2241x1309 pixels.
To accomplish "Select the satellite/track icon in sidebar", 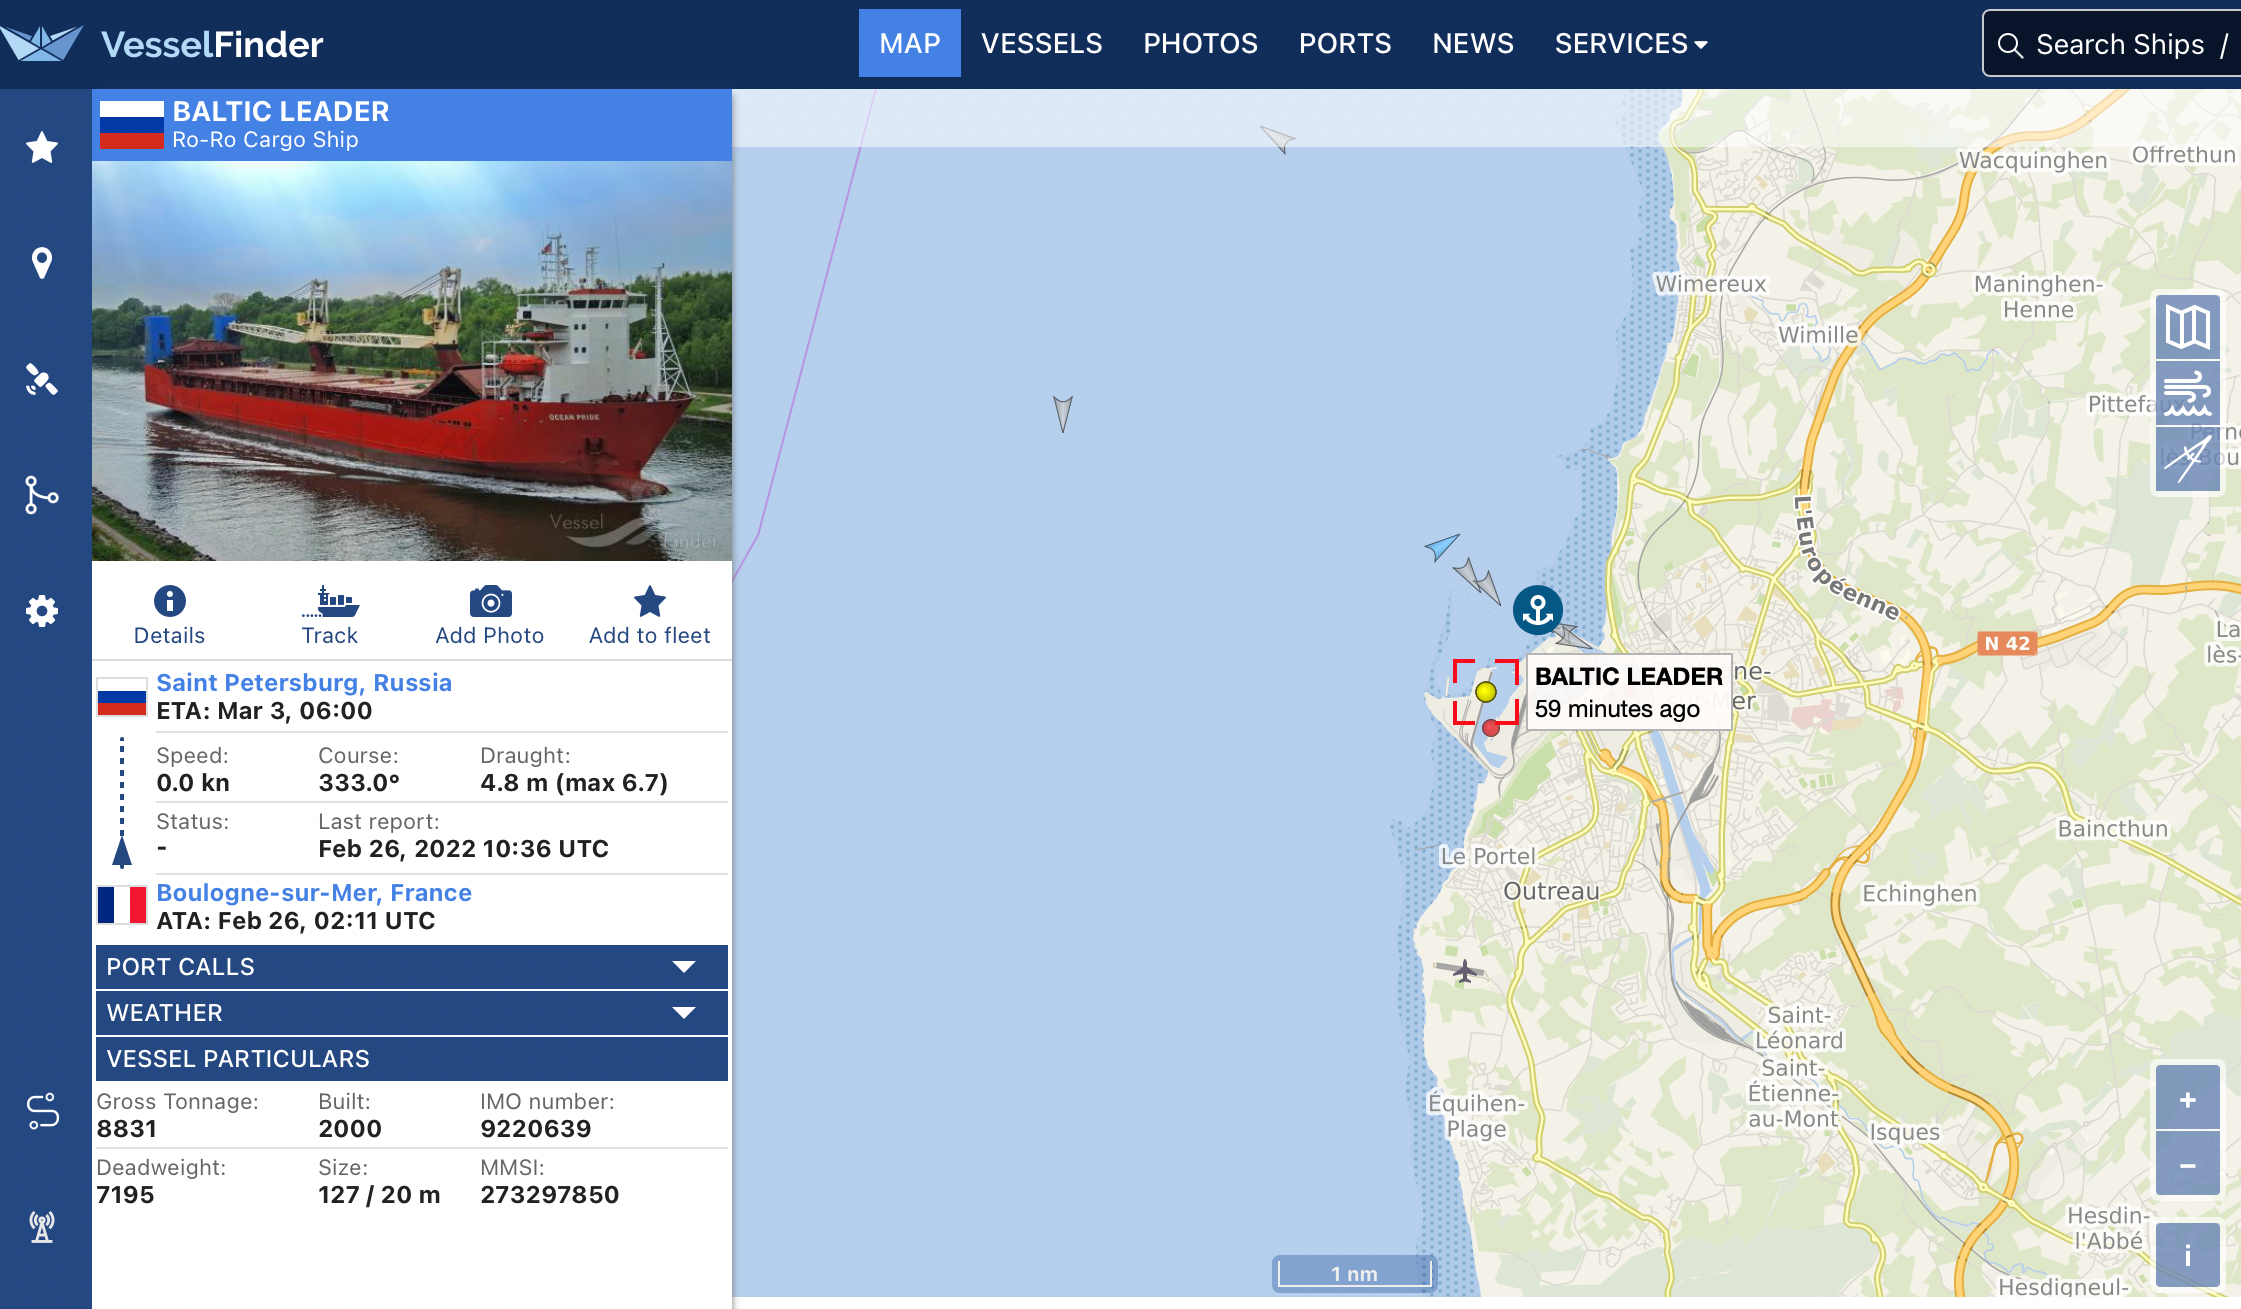I will (x=42, y=382).
